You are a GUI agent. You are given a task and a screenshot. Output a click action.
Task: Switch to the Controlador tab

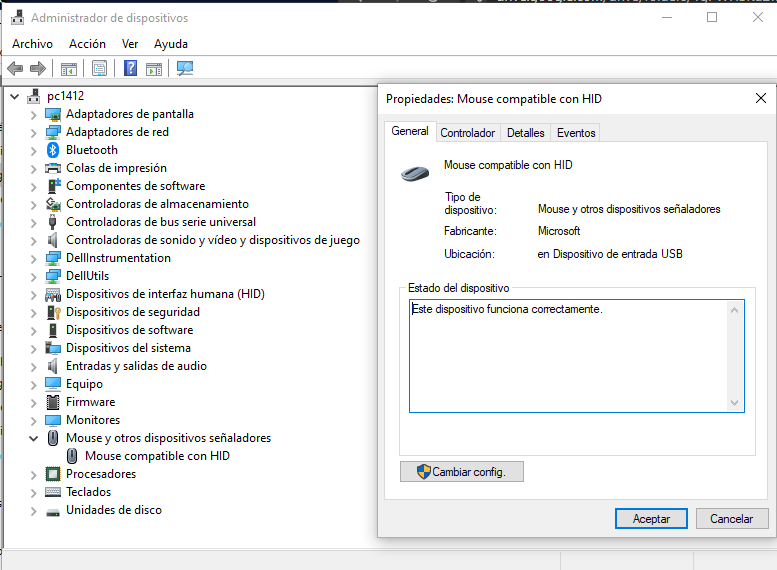(x=467, y=133)
